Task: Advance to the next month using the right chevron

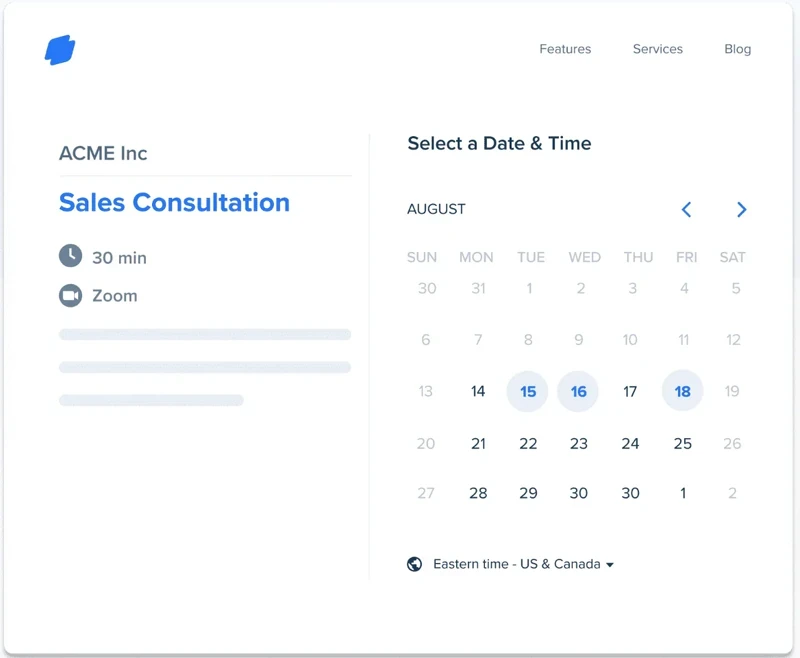Action: tap(741, 210)
